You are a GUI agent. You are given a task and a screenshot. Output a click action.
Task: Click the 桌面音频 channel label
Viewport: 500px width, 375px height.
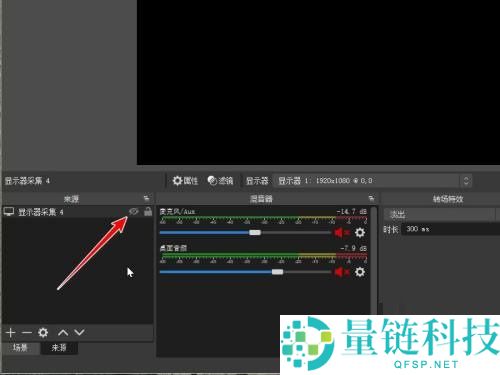(173, 248)
